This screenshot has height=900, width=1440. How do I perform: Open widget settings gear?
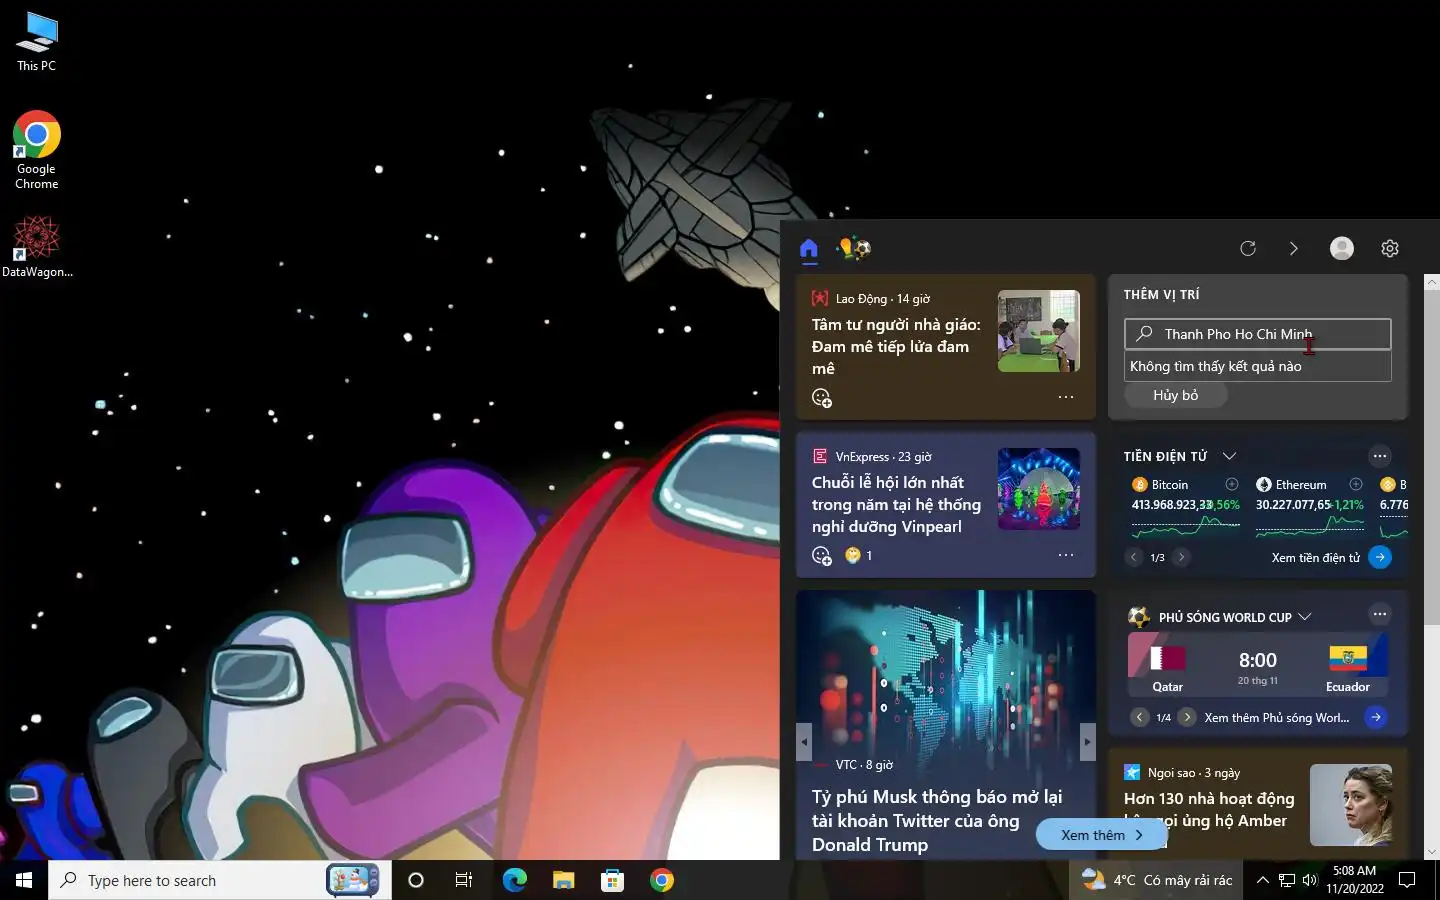pos(1390,248)
